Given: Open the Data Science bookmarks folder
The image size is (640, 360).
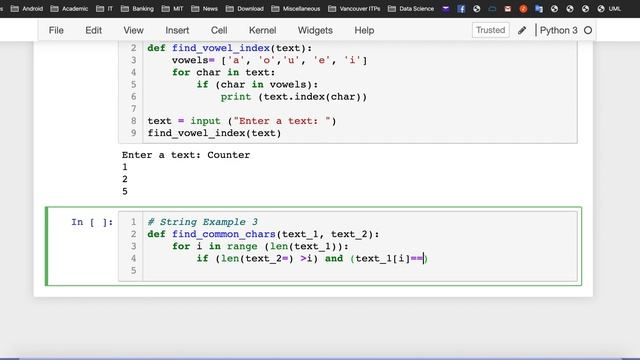Looking at the screenshot, I should [x=411, y=9].
